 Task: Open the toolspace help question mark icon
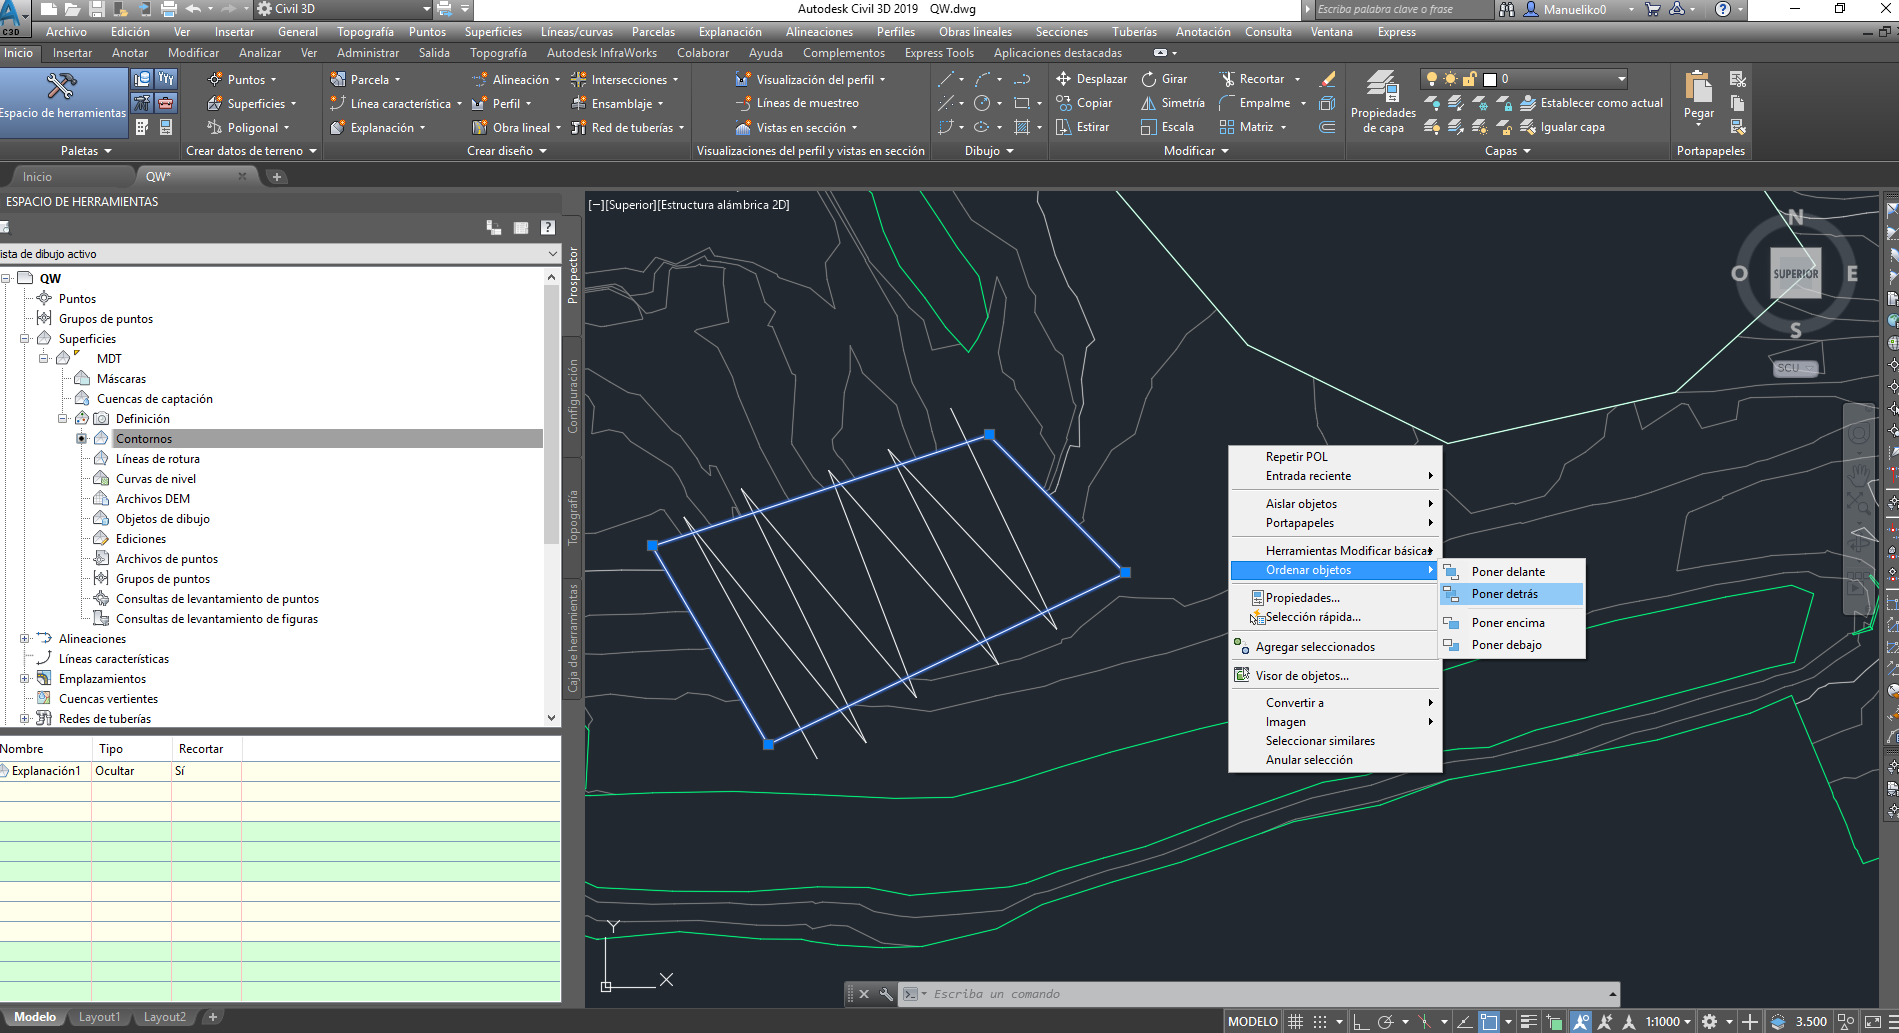click(x=548, y=228)
